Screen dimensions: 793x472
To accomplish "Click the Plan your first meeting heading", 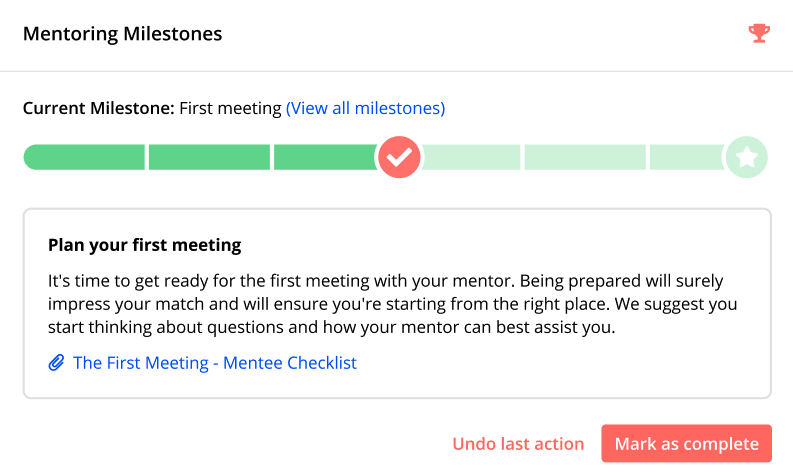I will click(x=145, y=245).
